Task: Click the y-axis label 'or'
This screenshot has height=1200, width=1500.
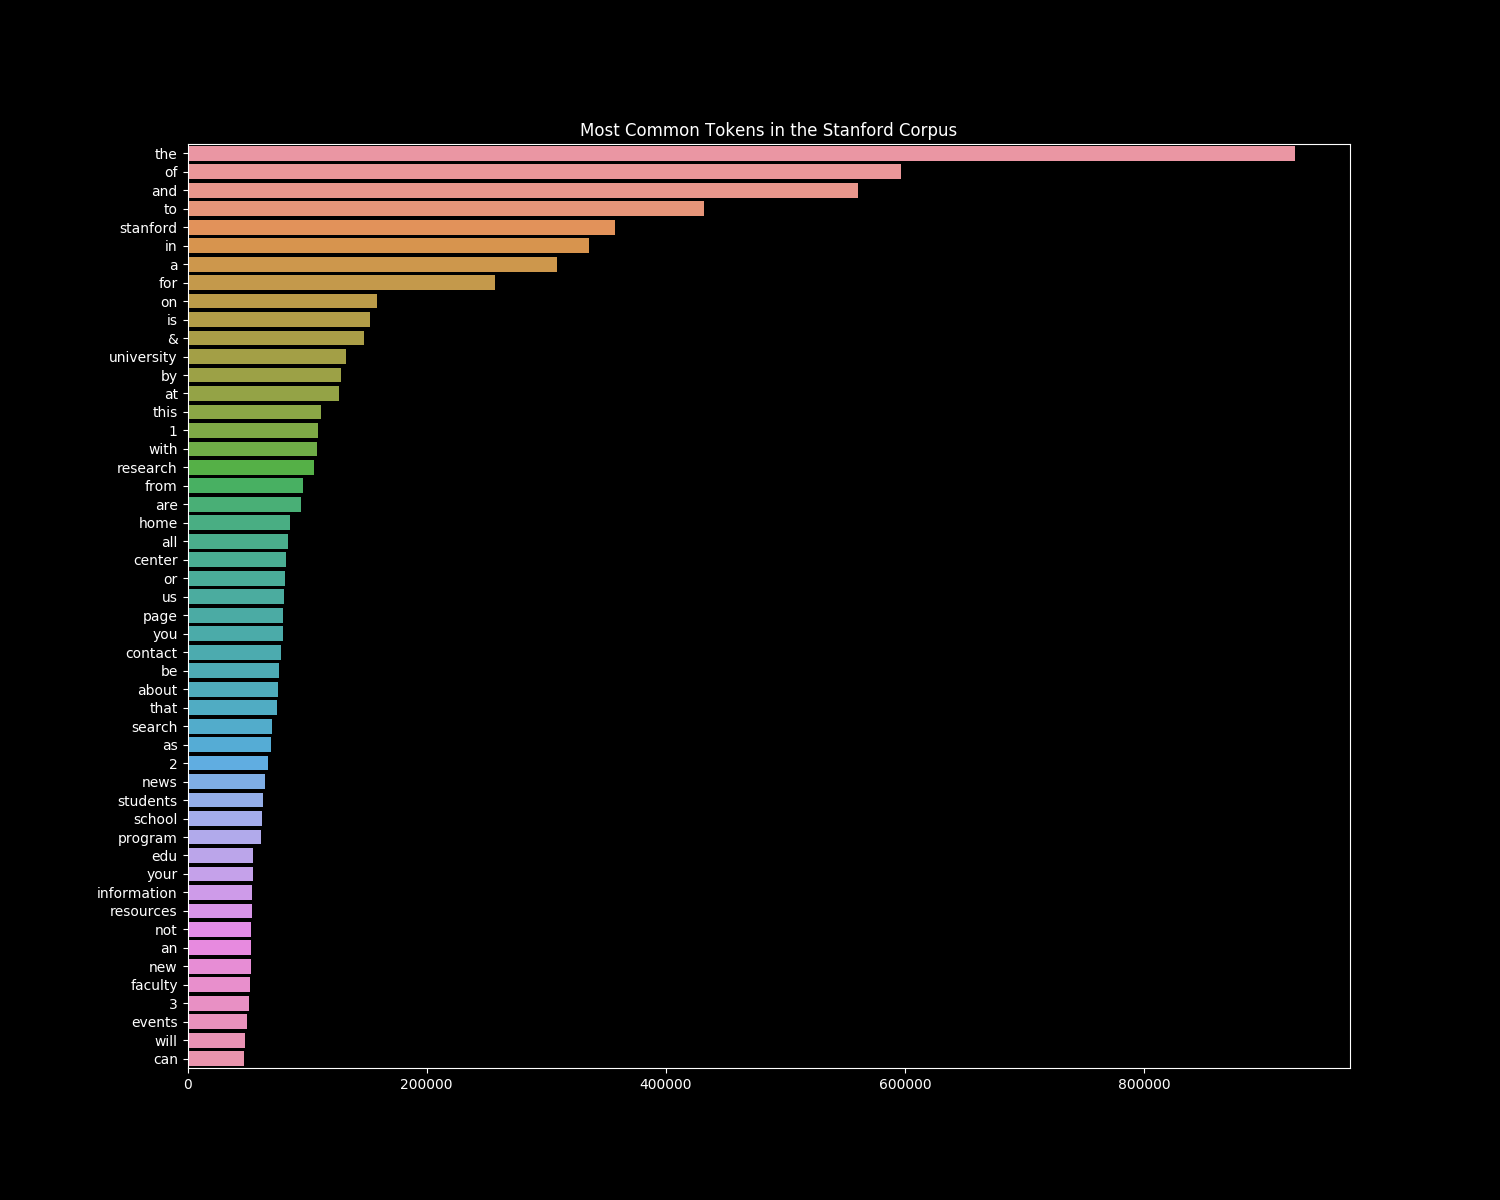Action: (170, 579)
